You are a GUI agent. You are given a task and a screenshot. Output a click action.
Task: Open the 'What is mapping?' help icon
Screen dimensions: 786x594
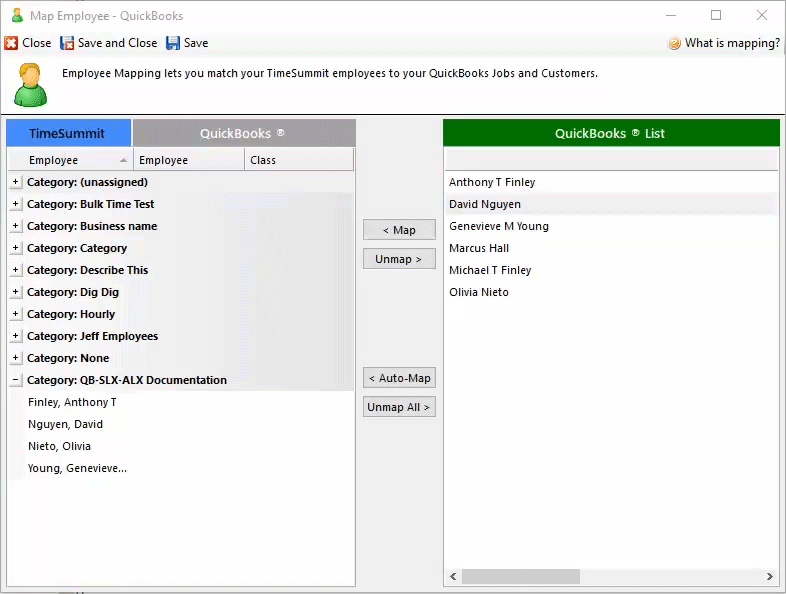click(675, 43)
